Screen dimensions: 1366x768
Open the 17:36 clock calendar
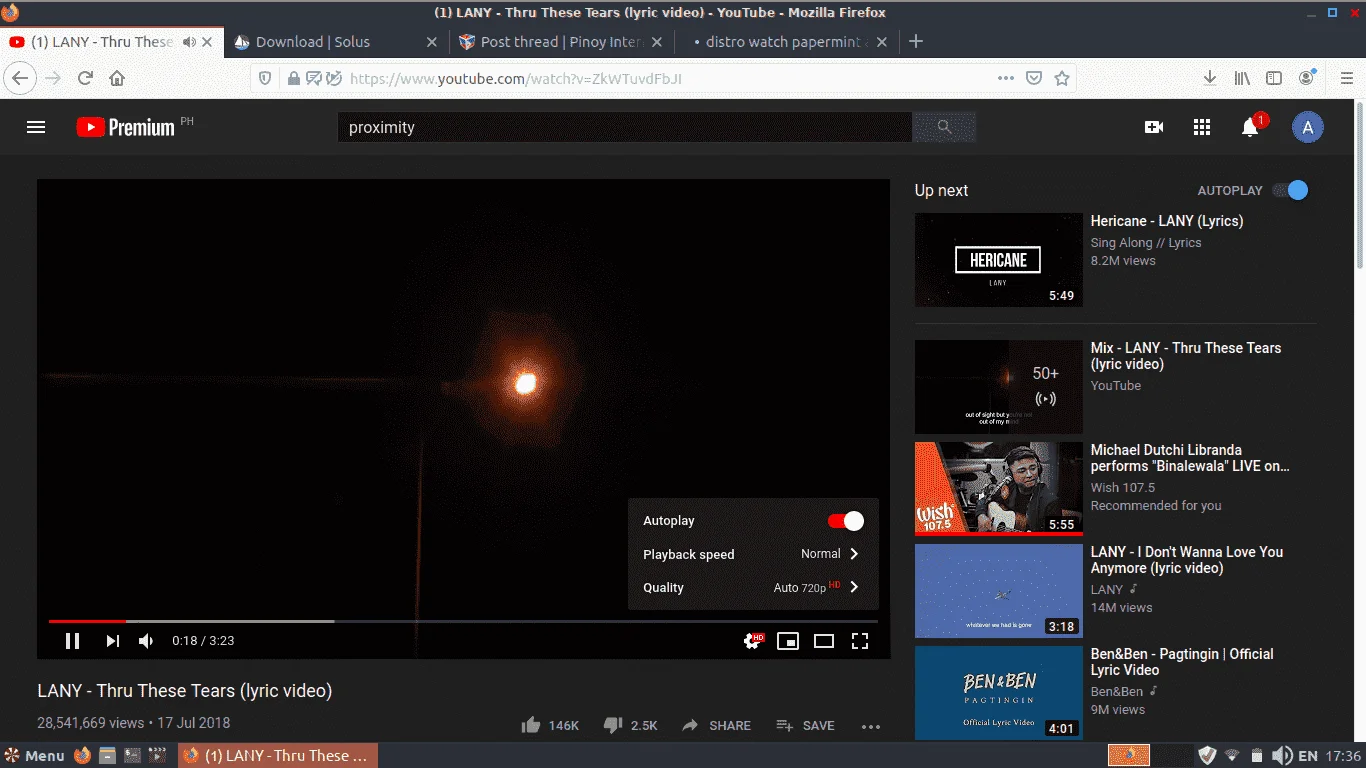tap(1343, 756)
